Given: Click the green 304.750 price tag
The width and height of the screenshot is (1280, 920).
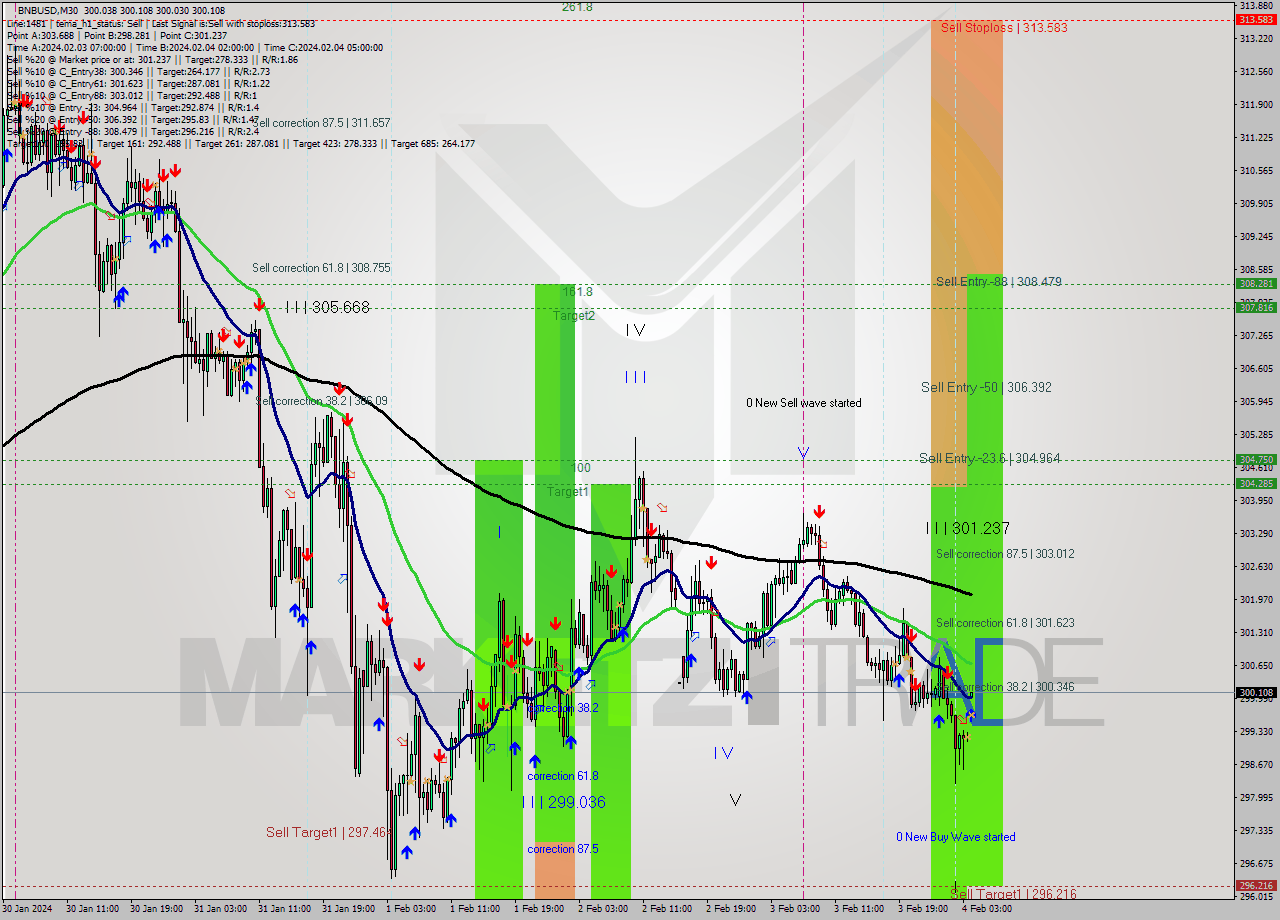Looking at the screenshot, I should 1255,460.
